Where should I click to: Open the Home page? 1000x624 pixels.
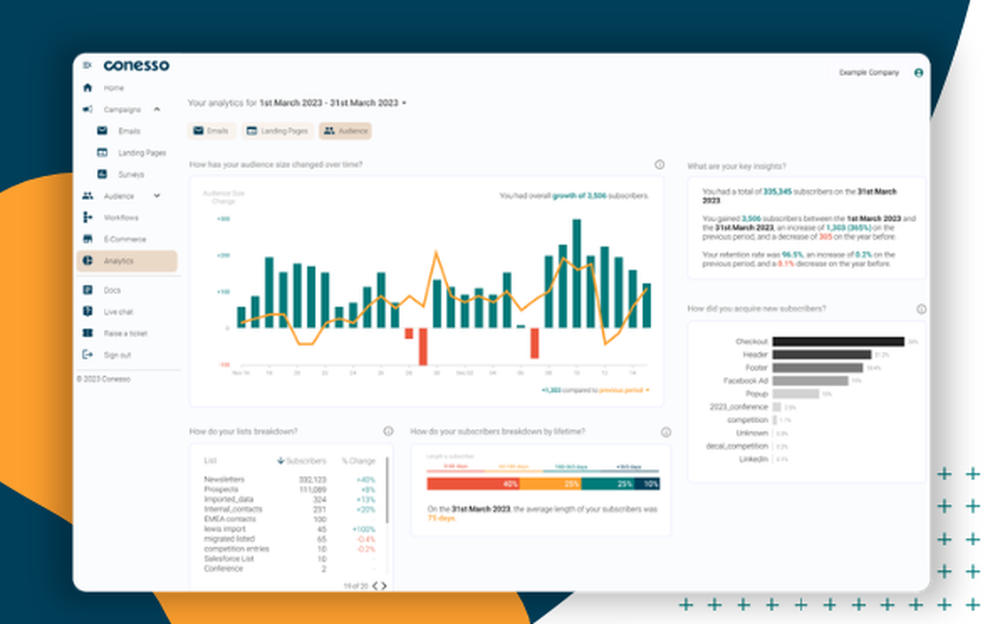tap(114, 88)
